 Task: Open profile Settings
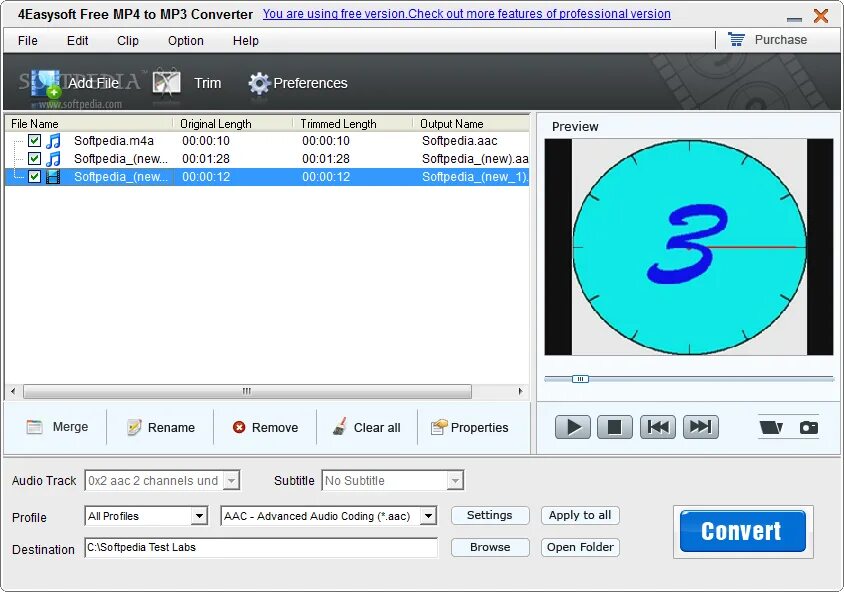click(x=490, y=515)
